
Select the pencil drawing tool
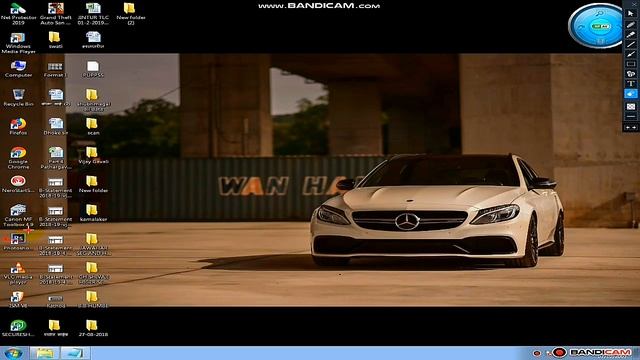coord(631,25)
